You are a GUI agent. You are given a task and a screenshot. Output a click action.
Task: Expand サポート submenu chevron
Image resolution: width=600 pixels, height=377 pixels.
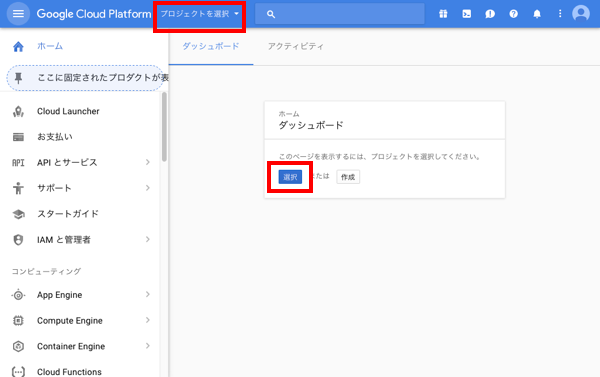148,188
